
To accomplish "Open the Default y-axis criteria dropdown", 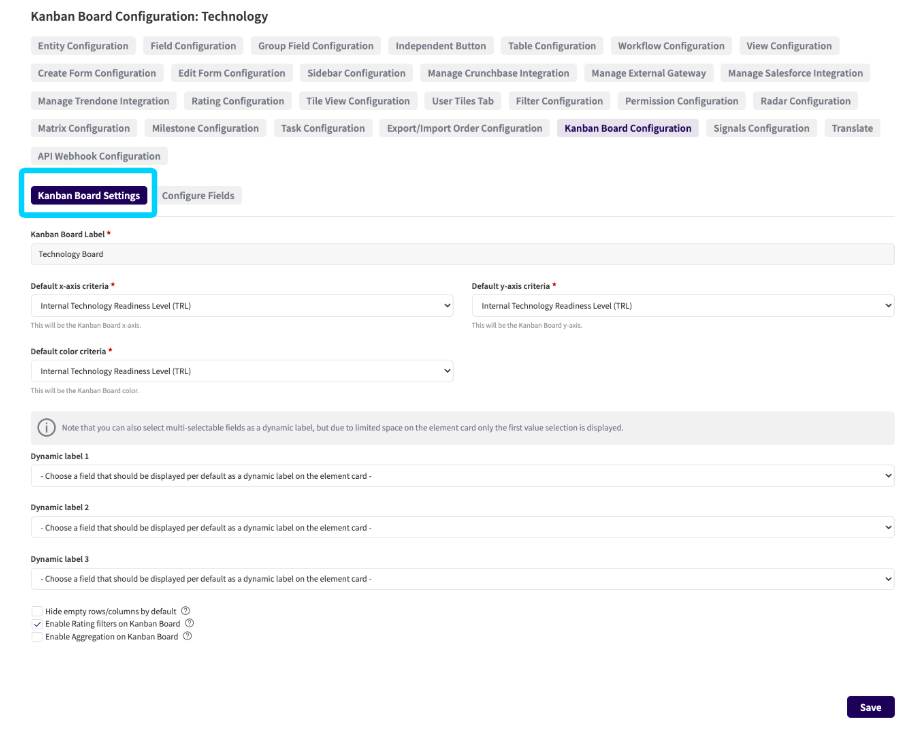I will 683,306.
